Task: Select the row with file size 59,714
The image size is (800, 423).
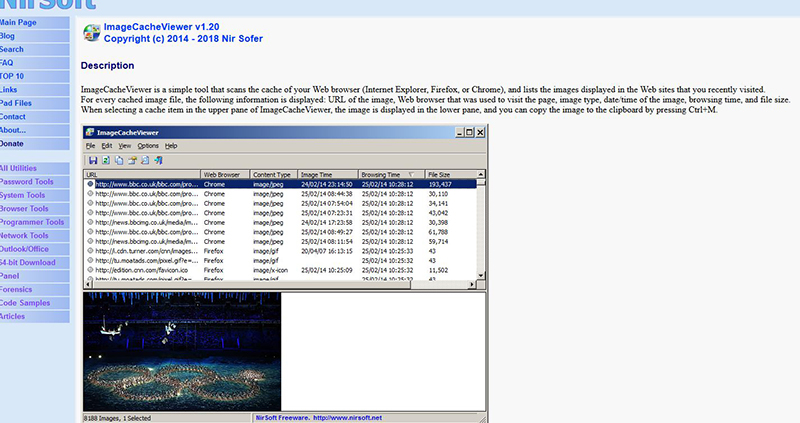Action: tap(280, 241)
